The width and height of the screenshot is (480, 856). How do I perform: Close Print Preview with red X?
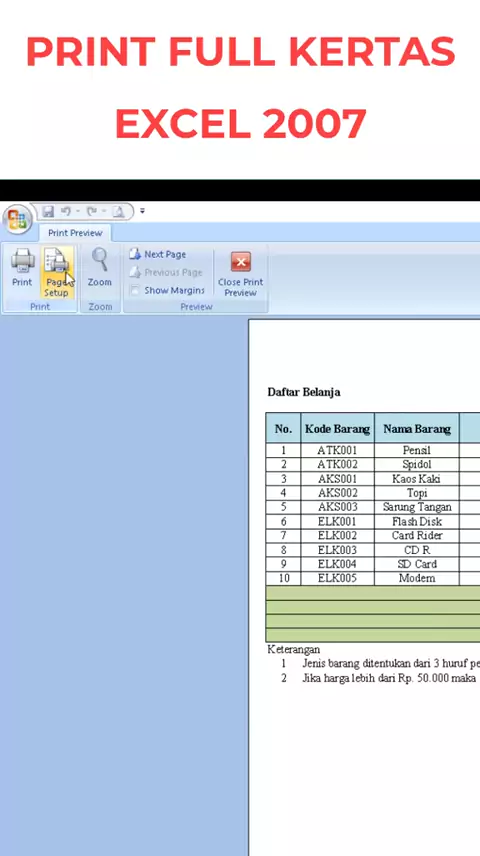click(240, 275)
